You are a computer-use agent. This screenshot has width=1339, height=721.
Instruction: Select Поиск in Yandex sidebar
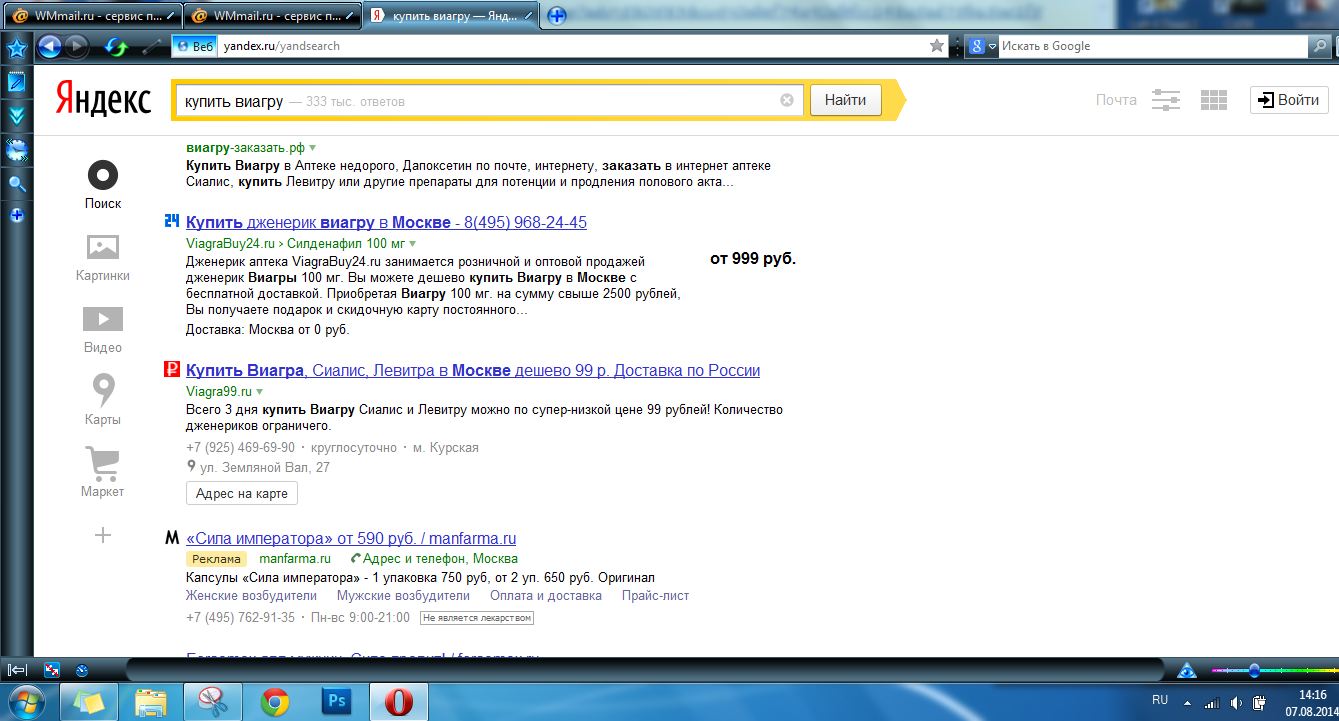click(x=103, y=185)
